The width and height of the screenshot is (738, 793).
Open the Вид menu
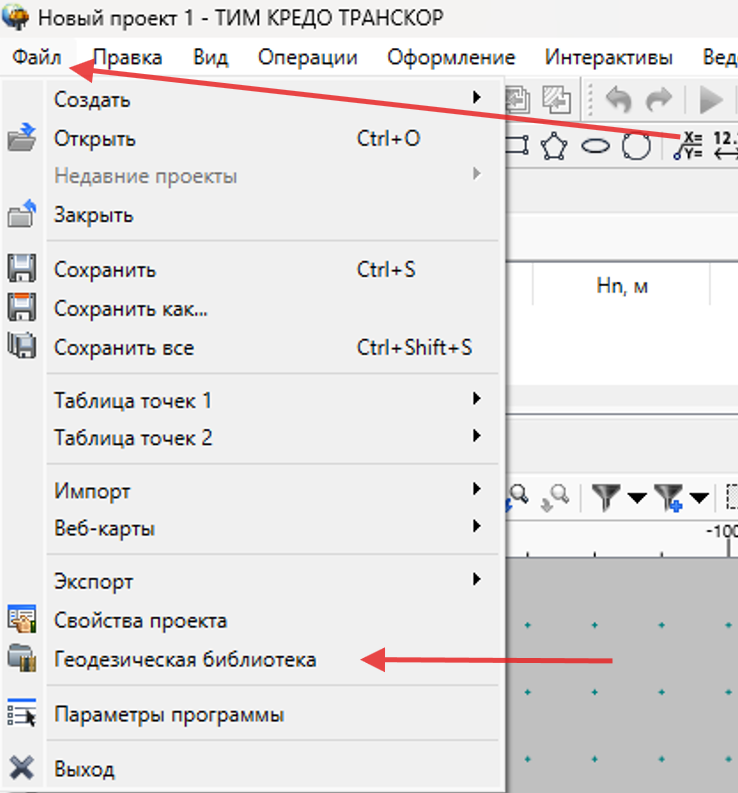click(x=210, y=57)
